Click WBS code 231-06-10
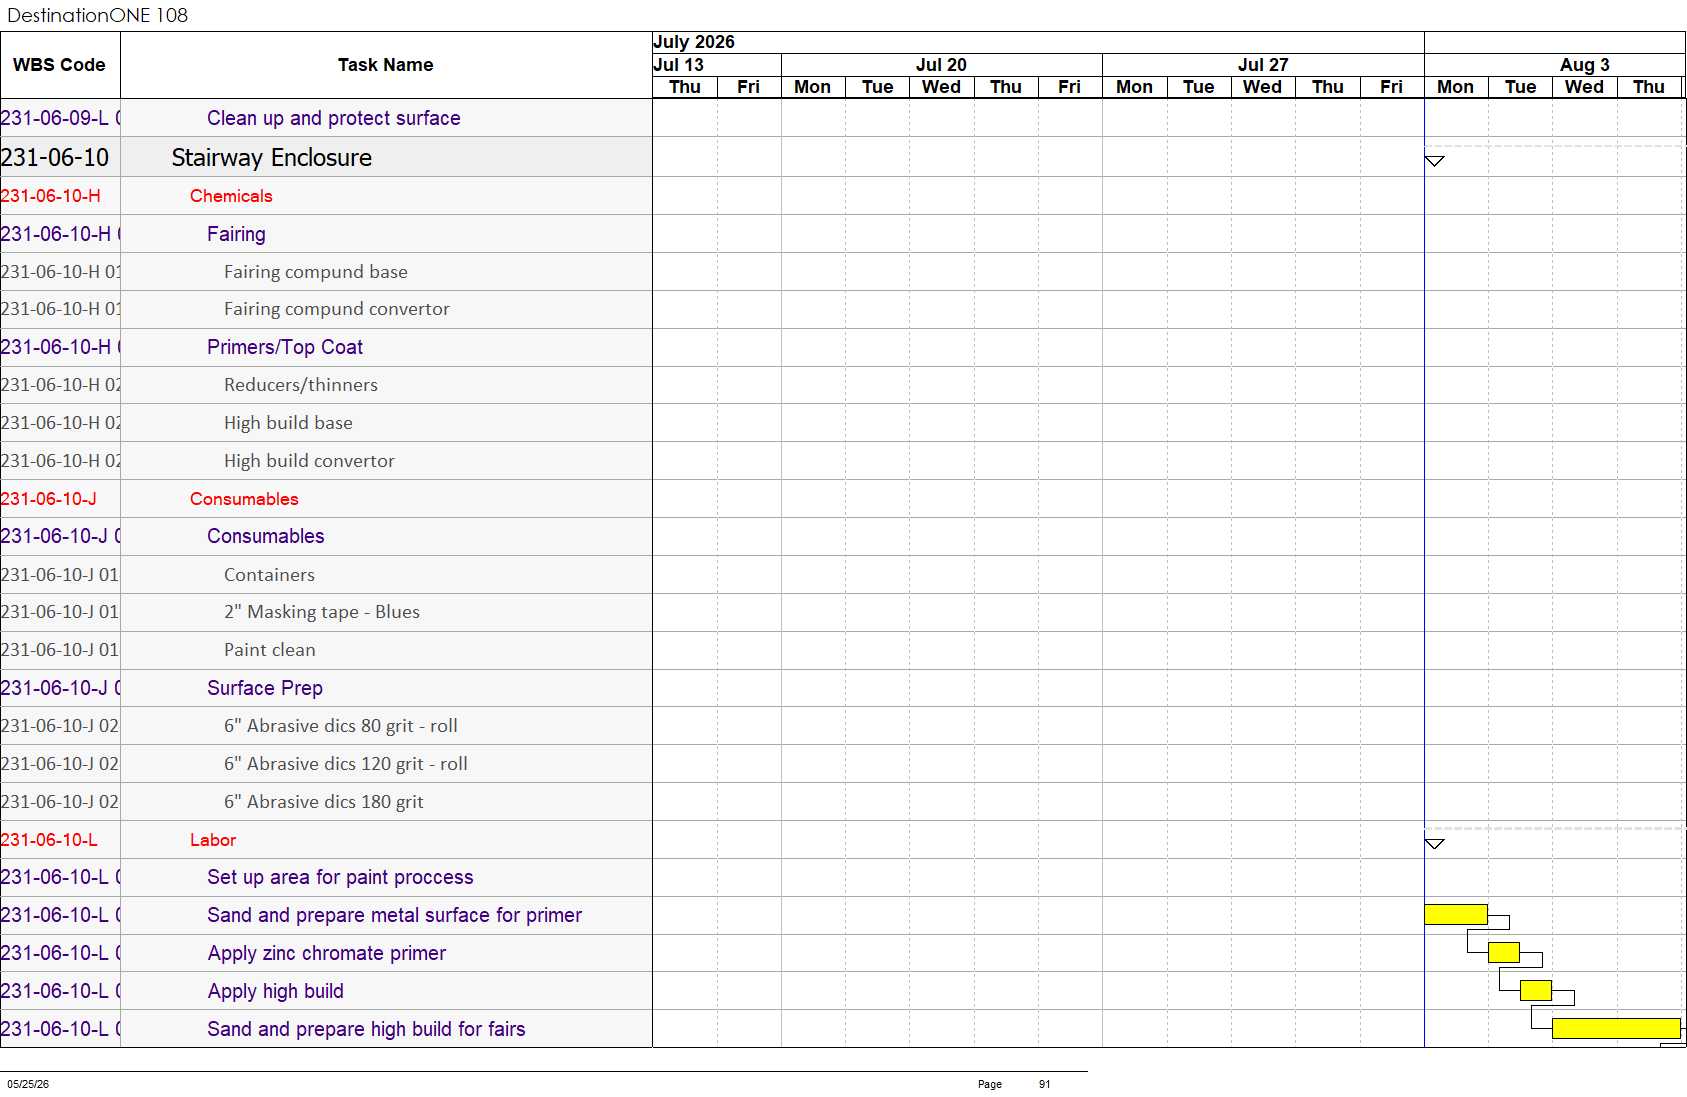Viewport: 1687px width, 1097px height. click(x=55, y=157)
